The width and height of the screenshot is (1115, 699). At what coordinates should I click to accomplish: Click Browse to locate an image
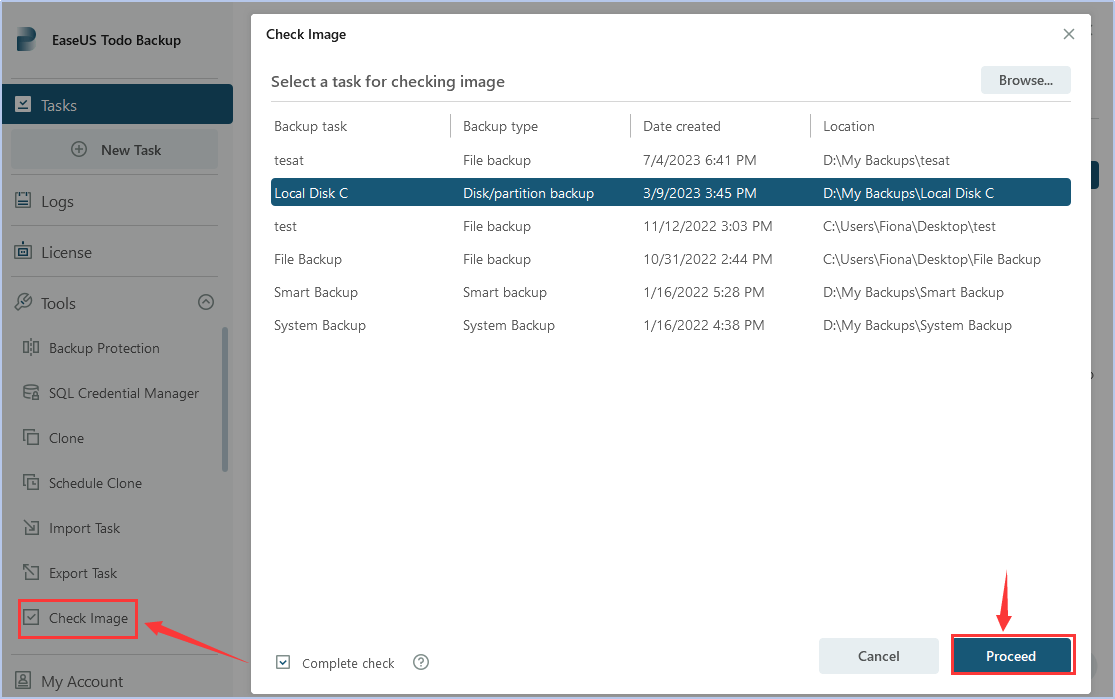(1025, 80)
